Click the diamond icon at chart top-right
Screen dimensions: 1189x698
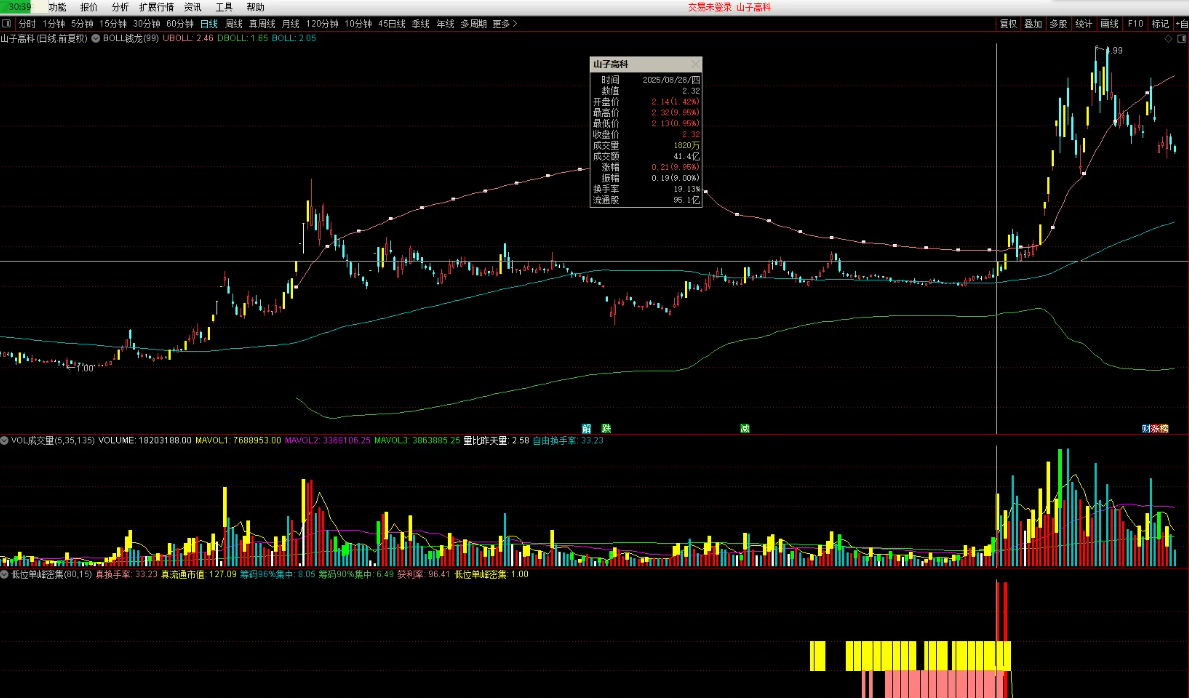pyautogui.click(x=1169, y=39)
